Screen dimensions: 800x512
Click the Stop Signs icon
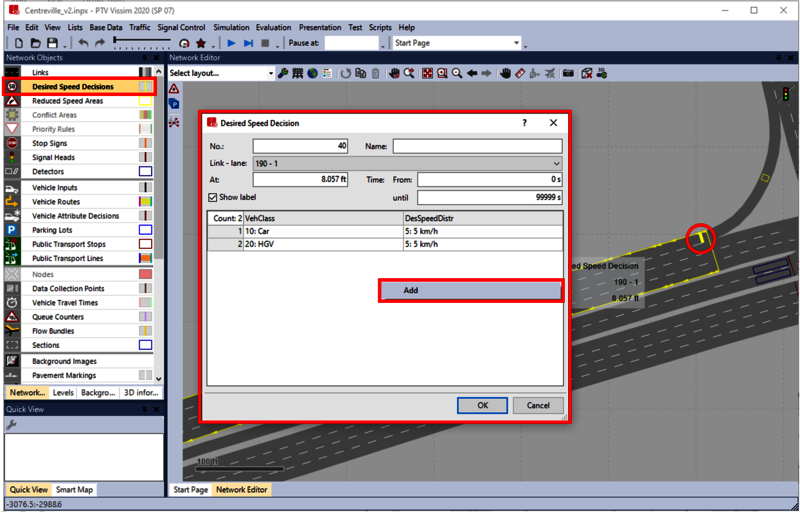12,144
